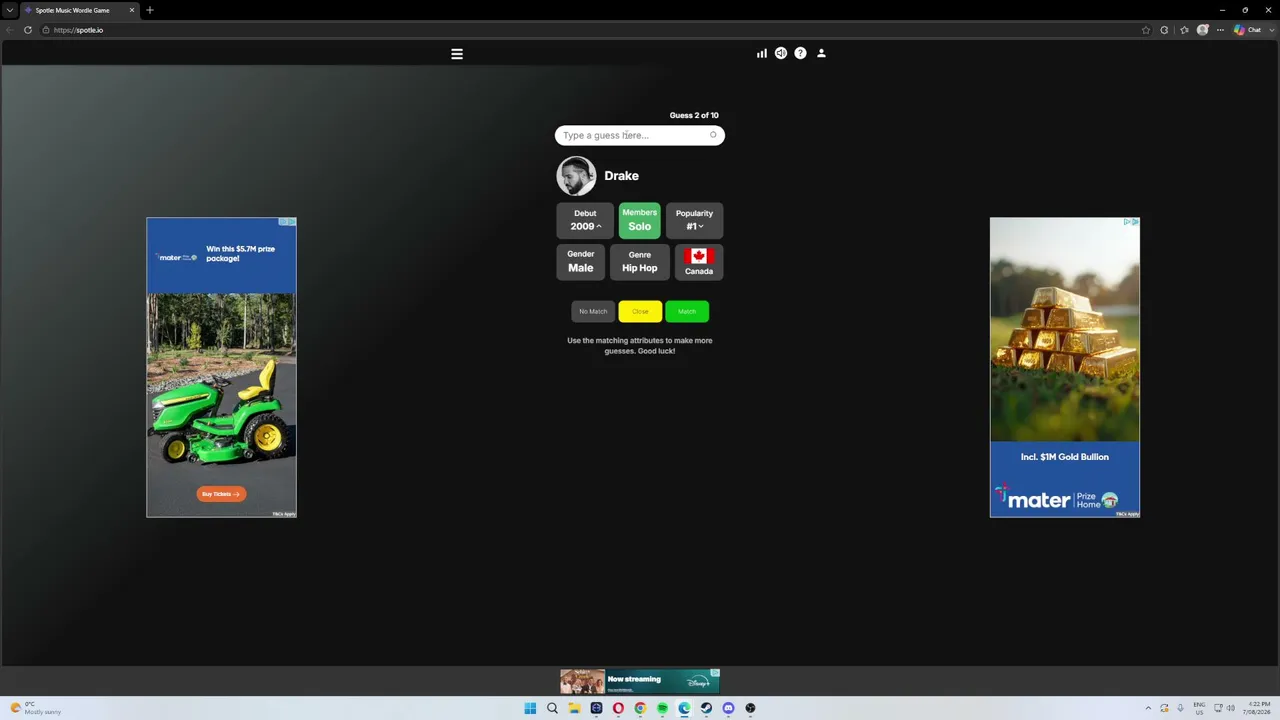This screenshot has width=1280, height=720.
Task: Click the Popularity #1 attribute tile
Action: coord(694,220)
